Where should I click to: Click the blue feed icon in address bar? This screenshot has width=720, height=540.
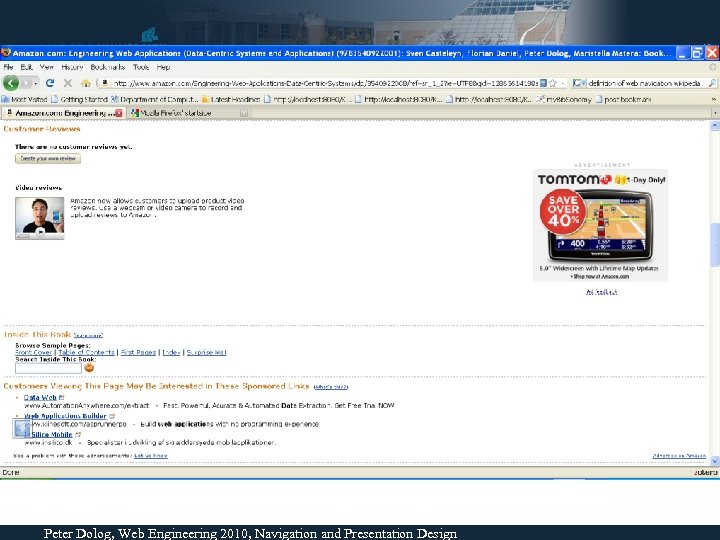click(x=543, y=83)
